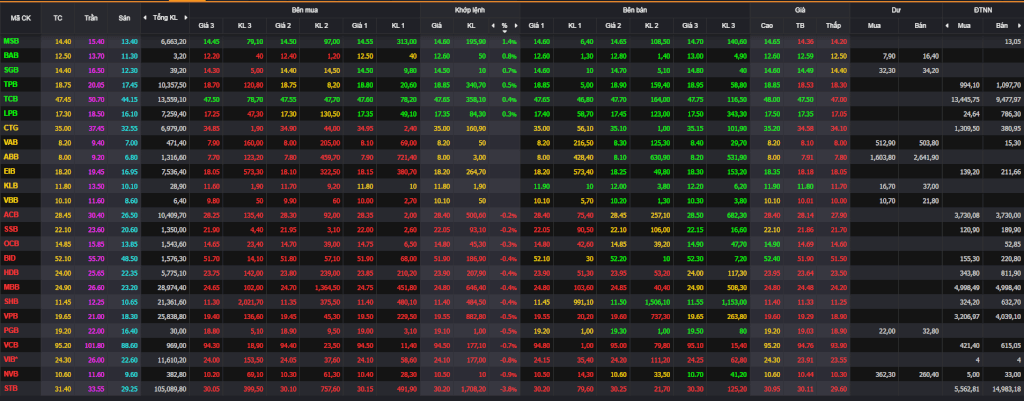The image size is (1024, 401).
Task: Click the Thấp low price column header
Action: (833, 25)
